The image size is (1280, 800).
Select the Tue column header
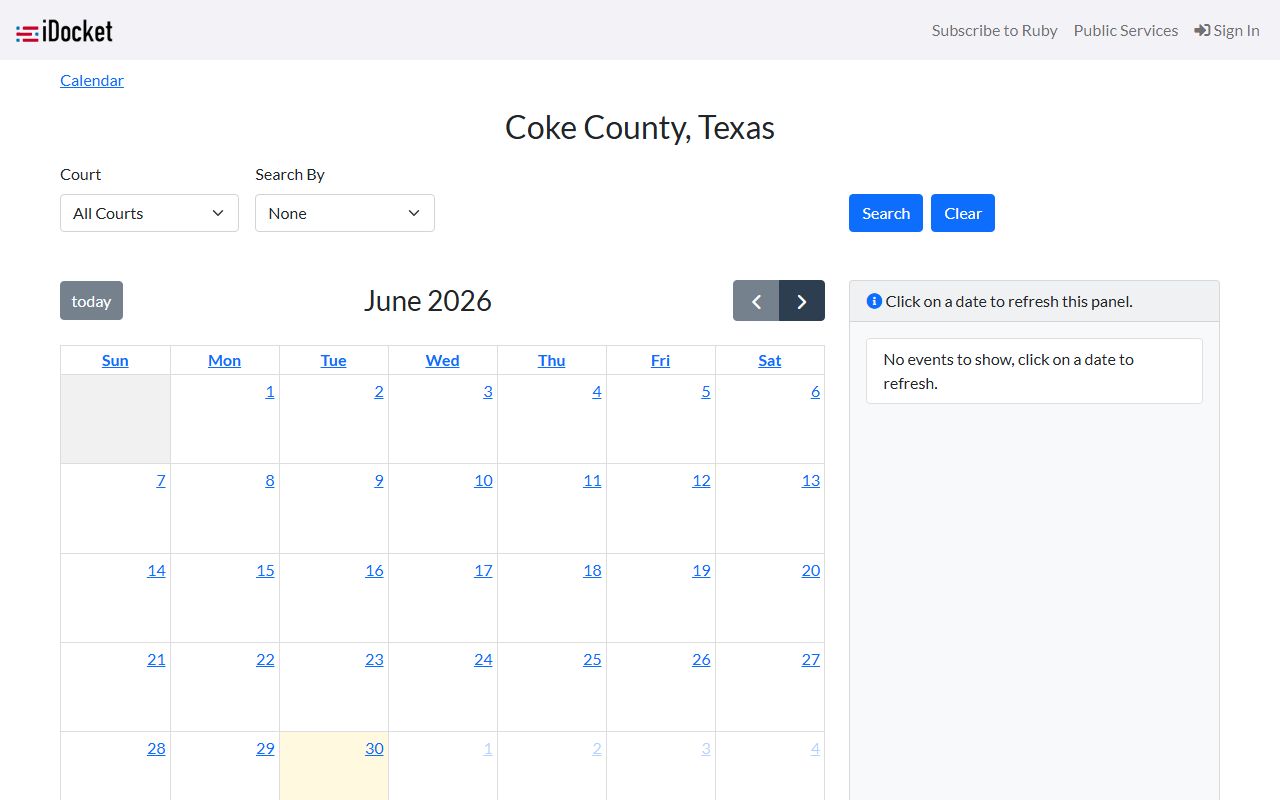click(x=333, y=360)
